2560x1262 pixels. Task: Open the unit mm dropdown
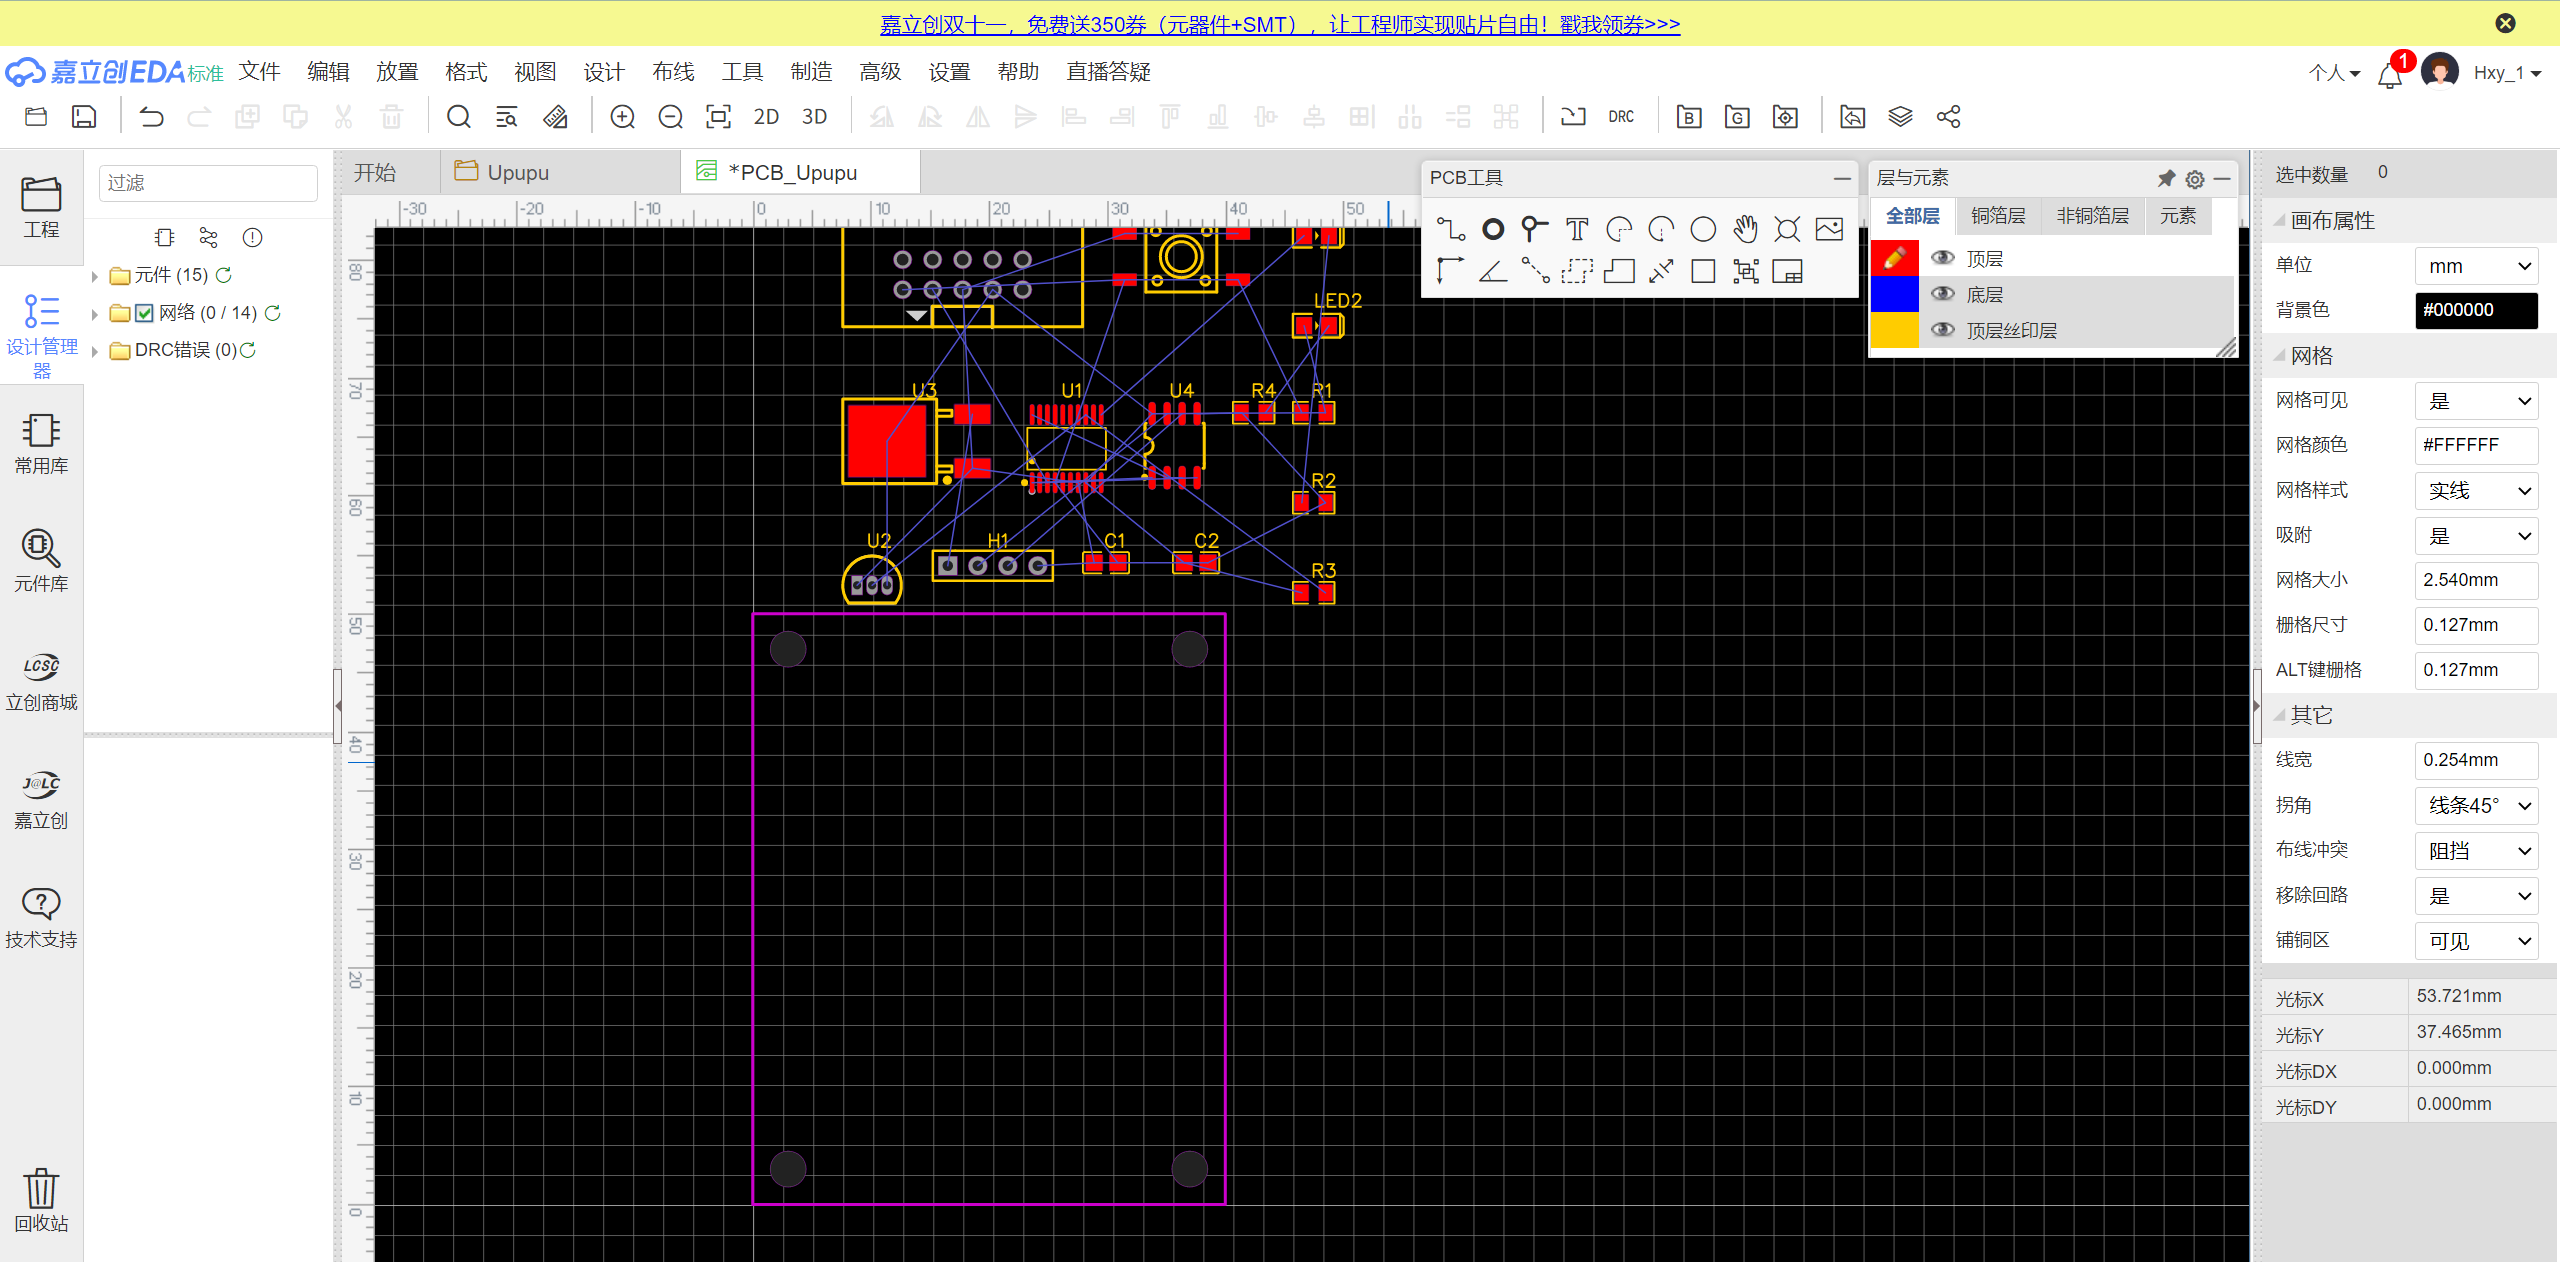click(2476, 266)
